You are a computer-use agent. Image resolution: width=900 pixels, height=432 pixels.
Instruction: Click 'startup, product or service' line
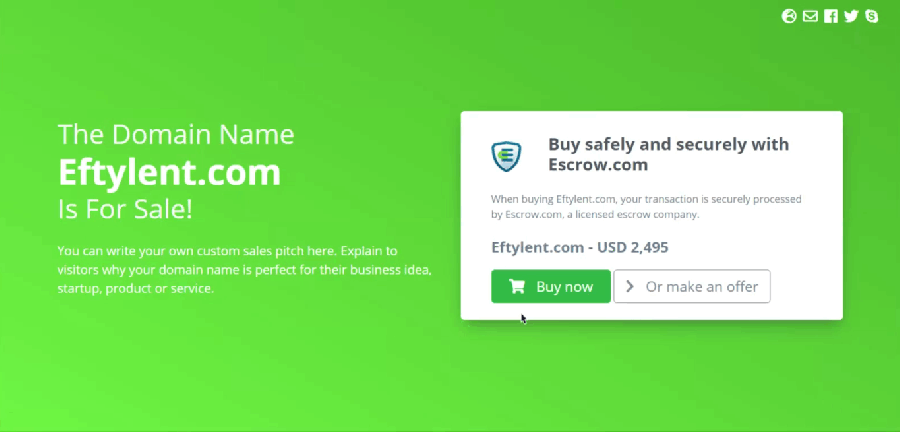click(x=135, y=288)
